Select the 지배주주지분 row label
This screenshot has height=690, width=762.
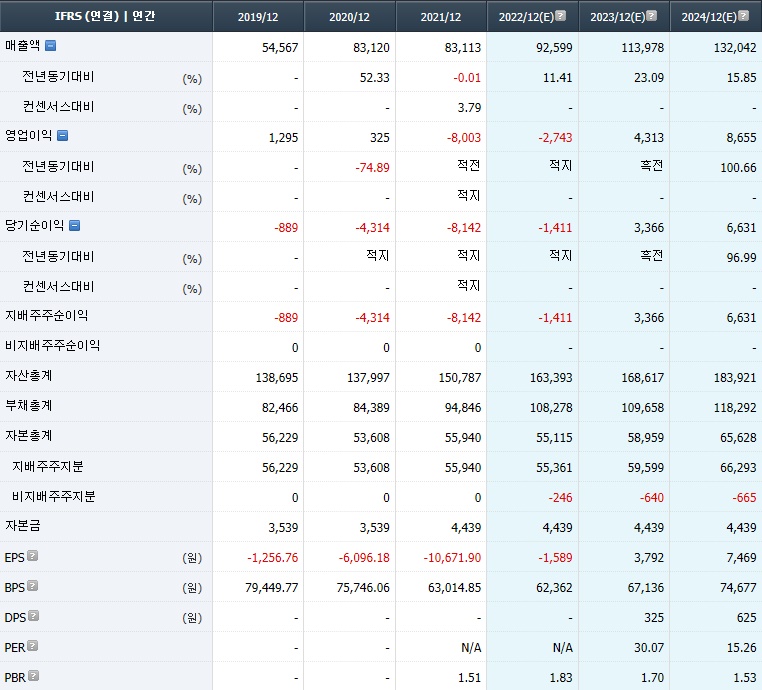point(48,467)
